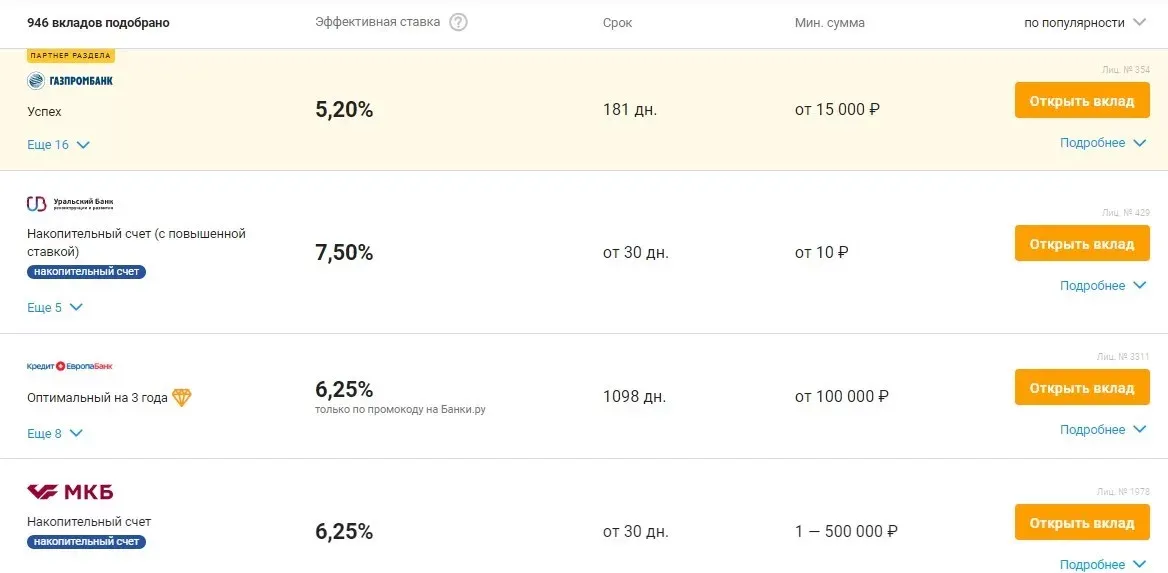Click the Credit Europe Bank logo

click(70, 366)
